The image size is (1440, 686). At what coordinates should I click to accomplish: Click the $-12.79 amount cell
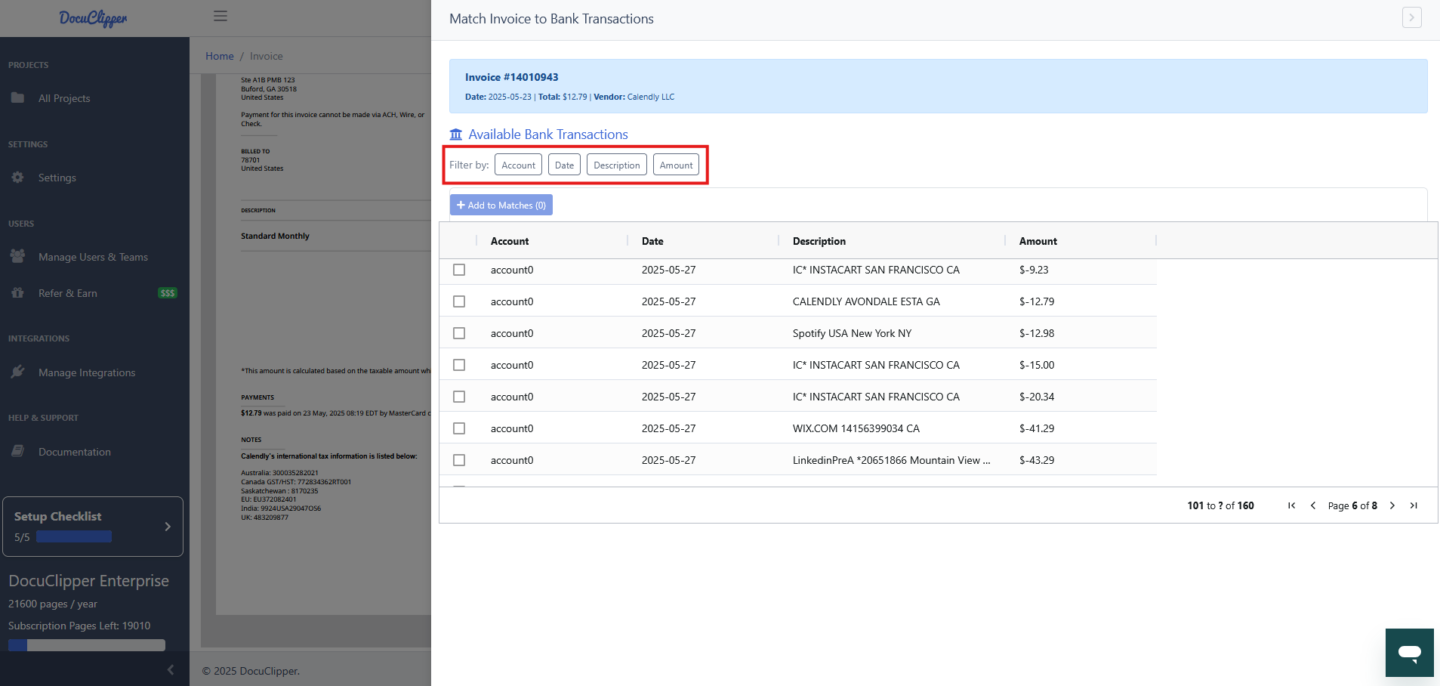coord(1037,301)
